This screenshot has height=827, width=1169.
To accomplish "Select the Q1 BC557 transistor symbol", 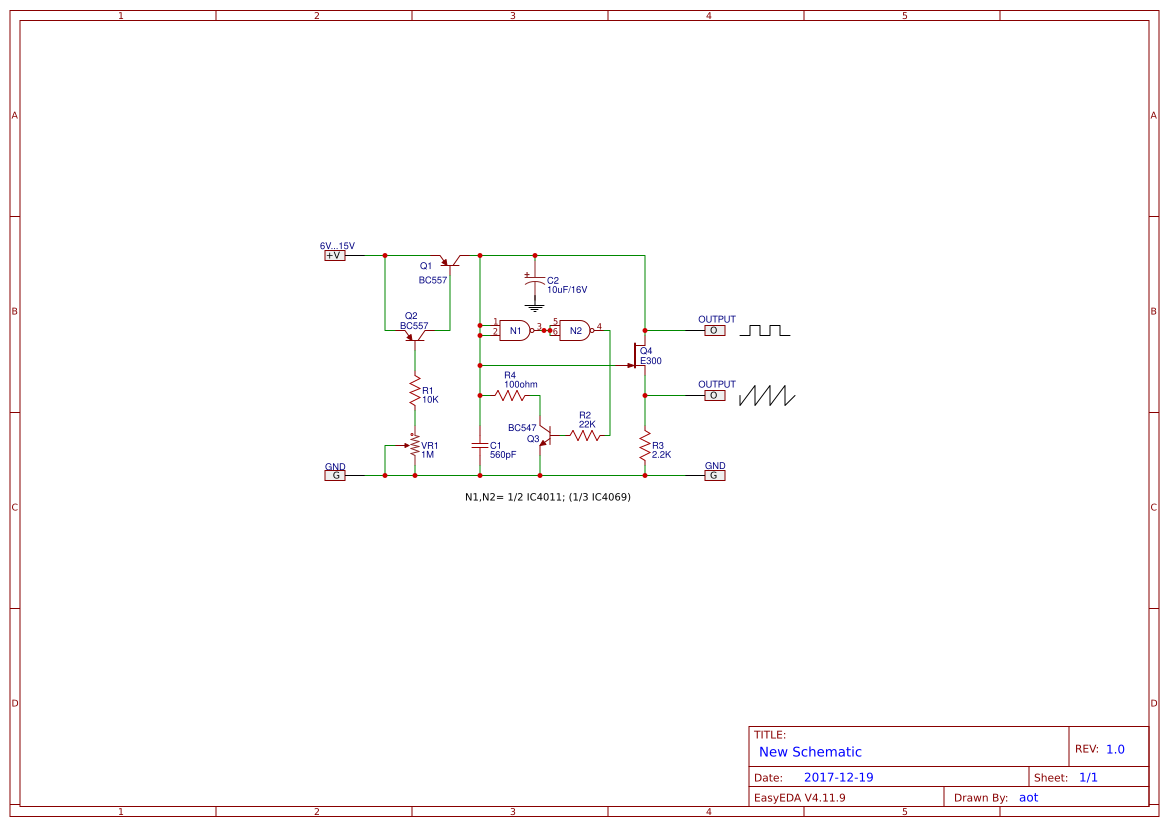I will coord(450,263).
